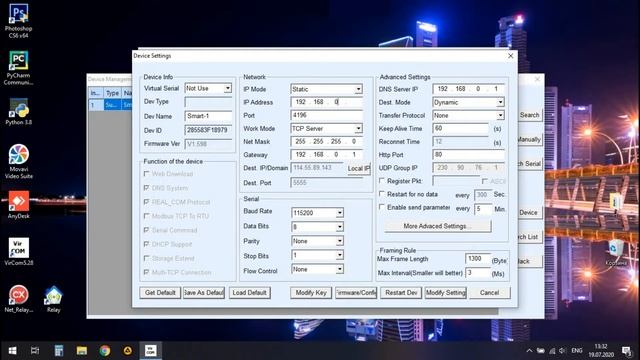
Task: Click Modify Setting button
Action: [x=445, y=293]
